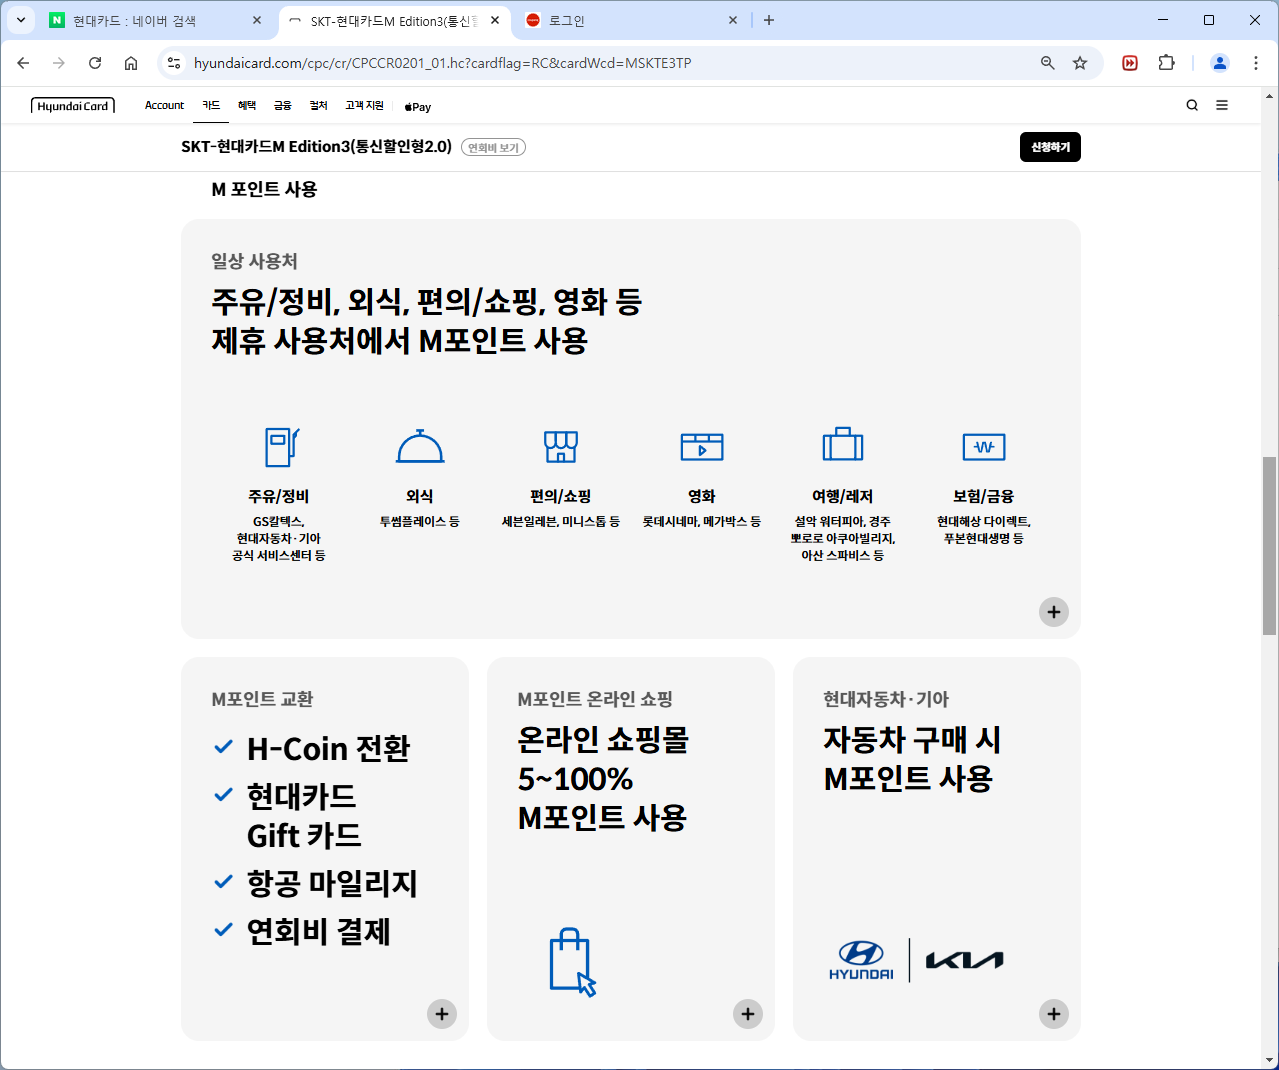Click the red extension icon in toolbar

click(1130, 63)
